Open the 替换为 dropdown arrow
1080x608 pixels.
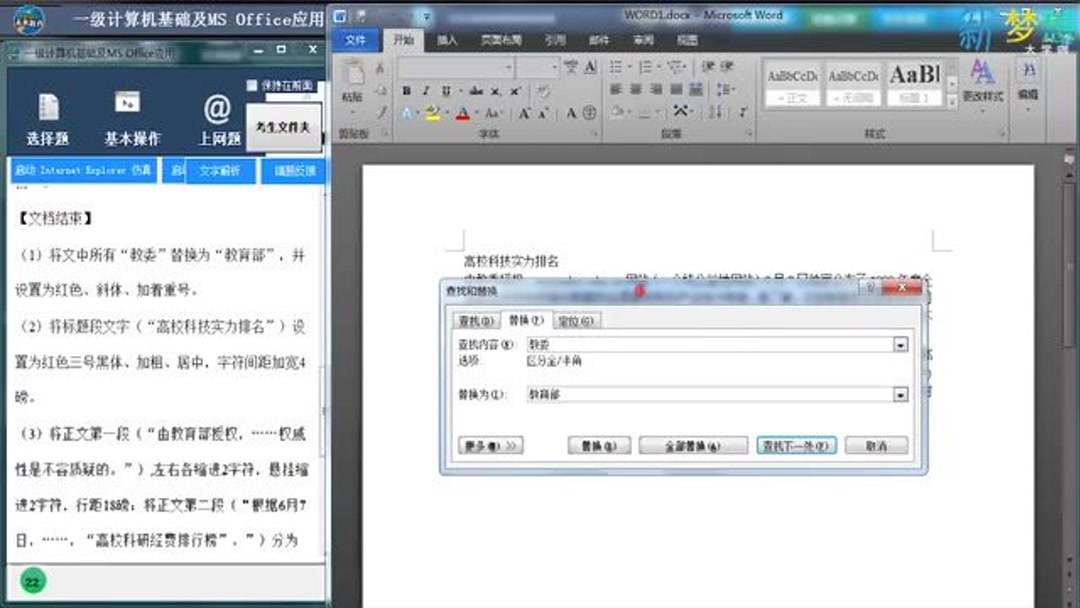(901, 394)
